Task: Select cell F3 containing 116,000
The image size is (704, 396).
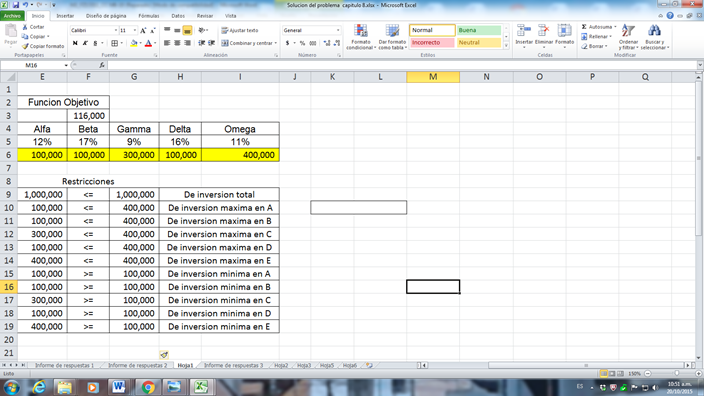Action: (88, 116)
